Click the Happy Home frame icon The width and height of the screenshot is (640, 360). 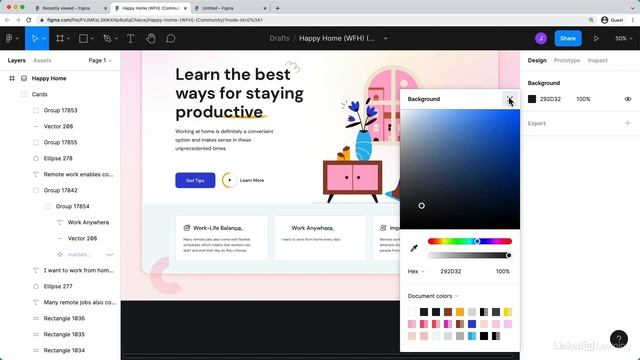coord(12,78)
